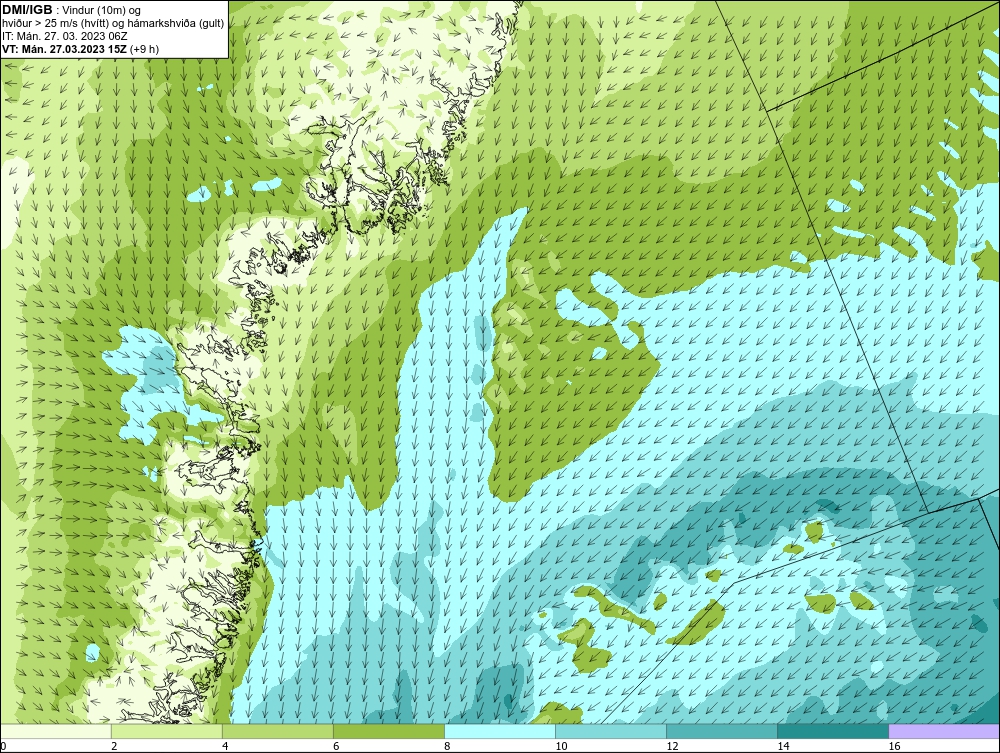Click the 'IT: Mán. 27. 03. 2023 06Z' line

click(65, 36)
